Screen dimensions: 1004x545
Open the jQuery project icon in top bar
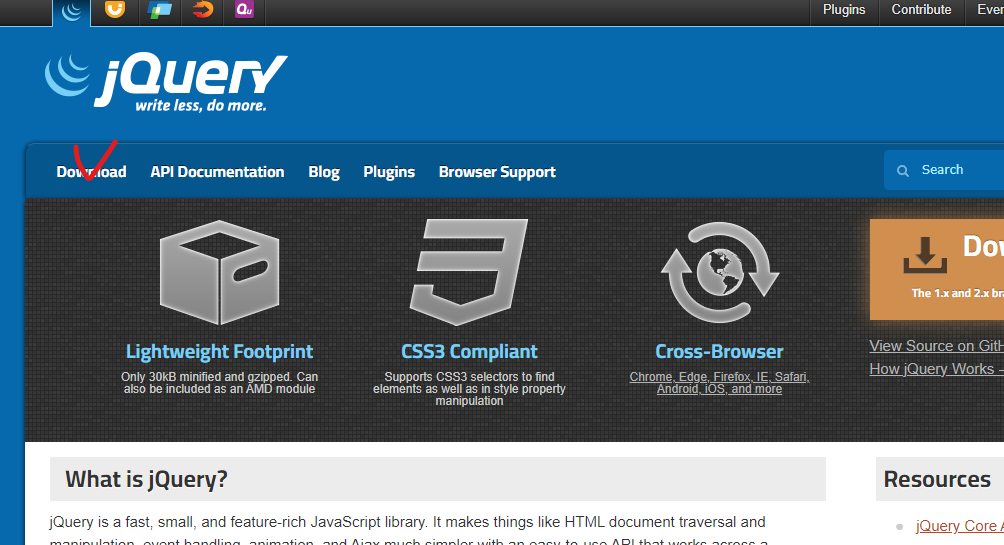tap(72, 12)
